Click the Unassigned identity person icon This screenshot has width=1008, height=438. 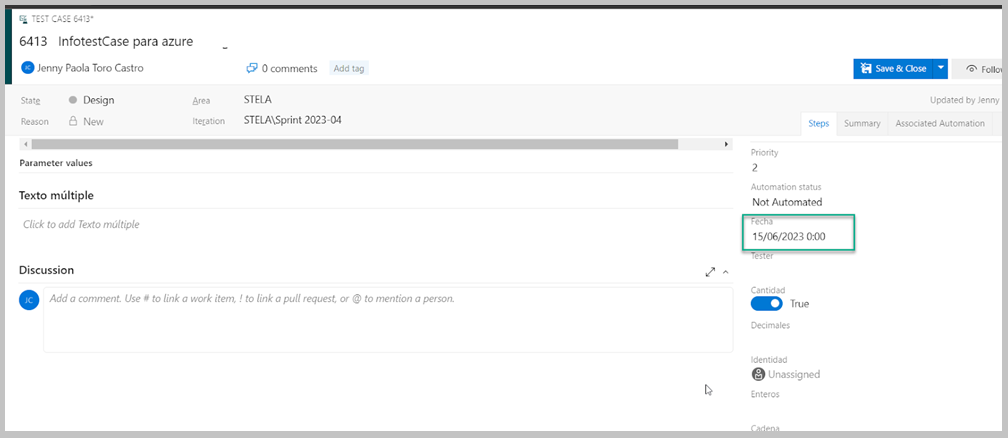(x=758, y=374)
